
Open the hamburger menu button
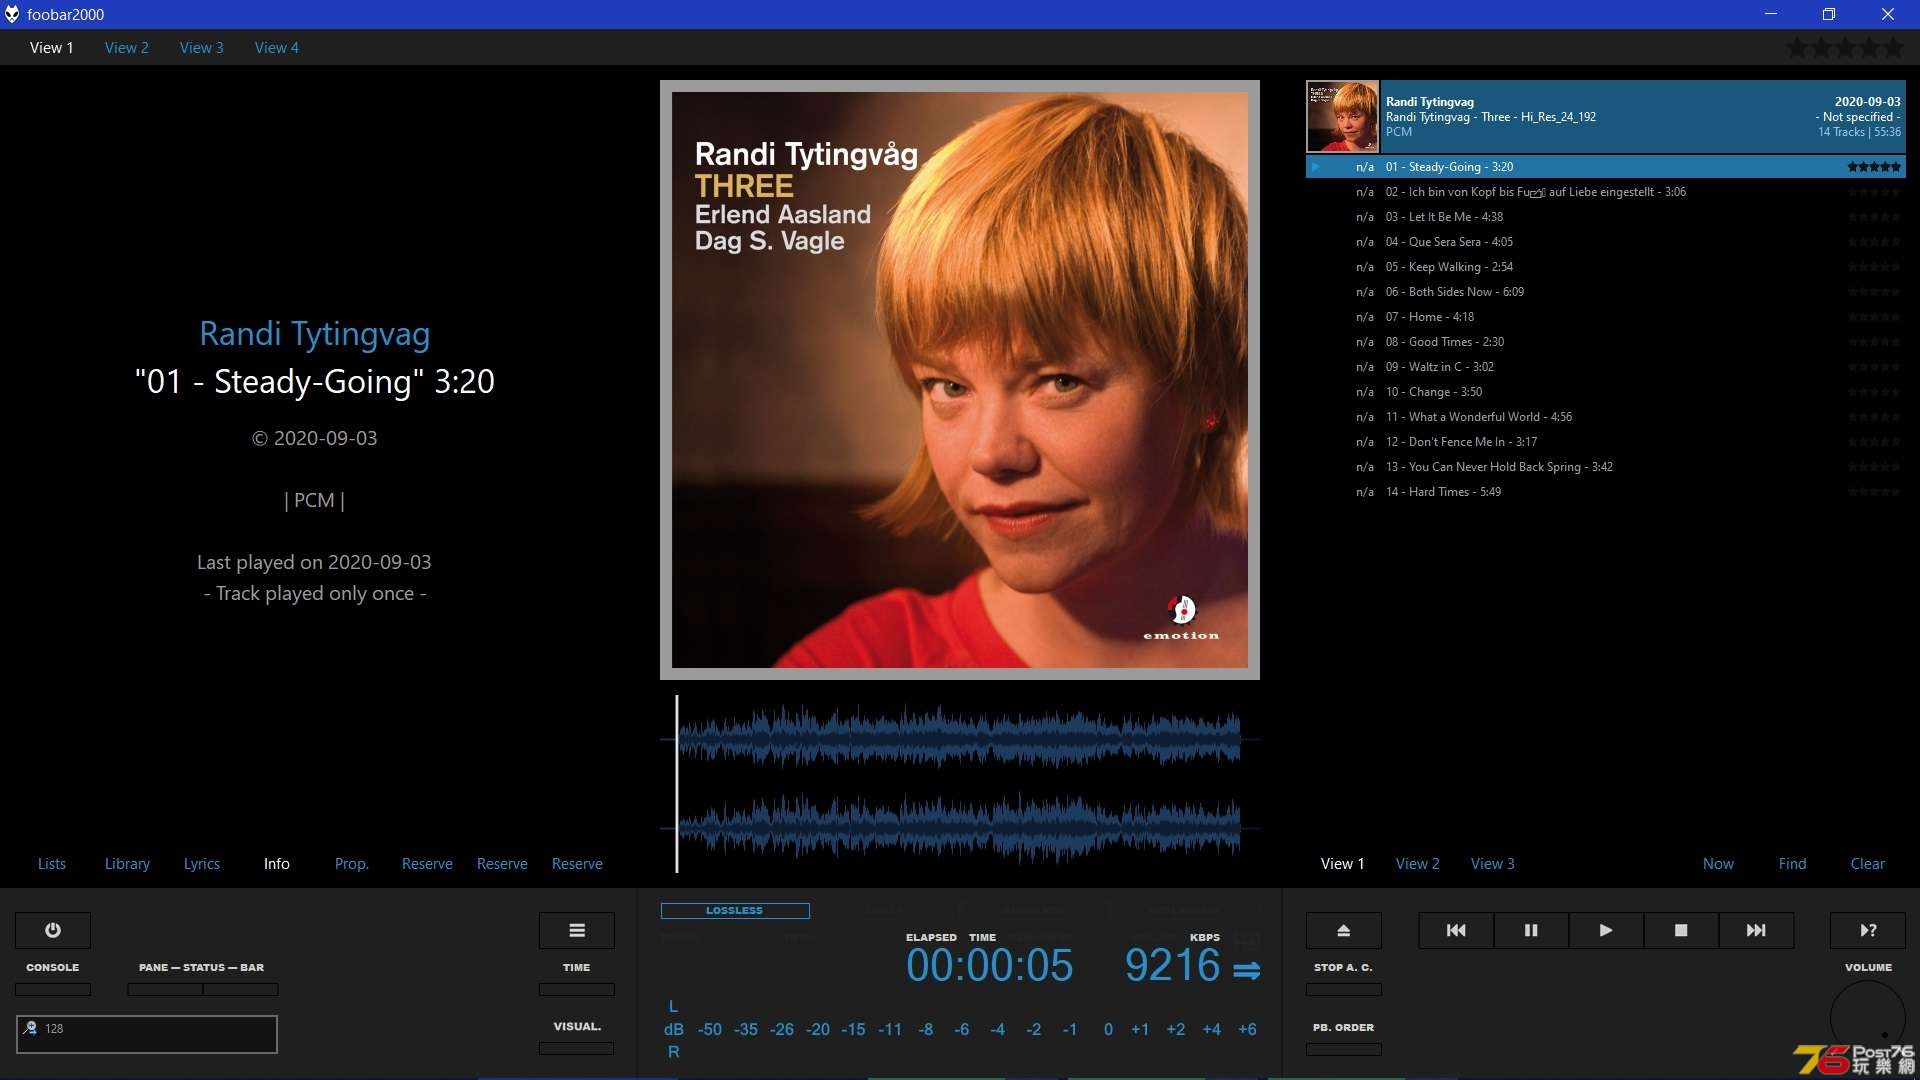tap(577, 930)
